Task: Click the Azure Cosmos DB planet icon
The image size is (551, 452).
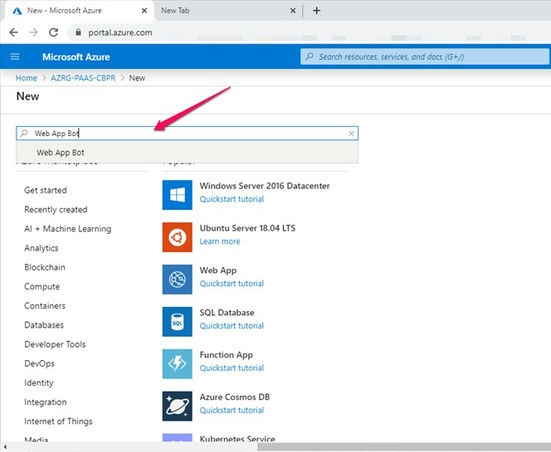Action: 177,406
